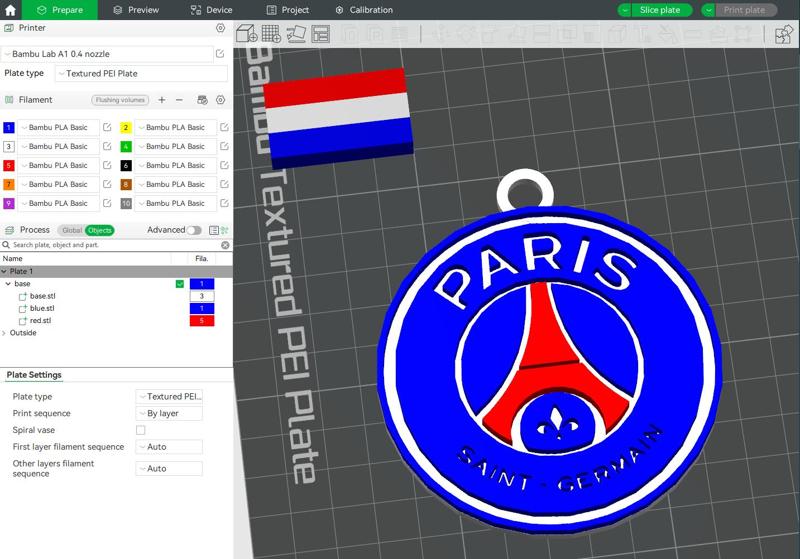Open the Assembly view puzzle icon
The image size is (800, 559).
click(x=783, y=34)
